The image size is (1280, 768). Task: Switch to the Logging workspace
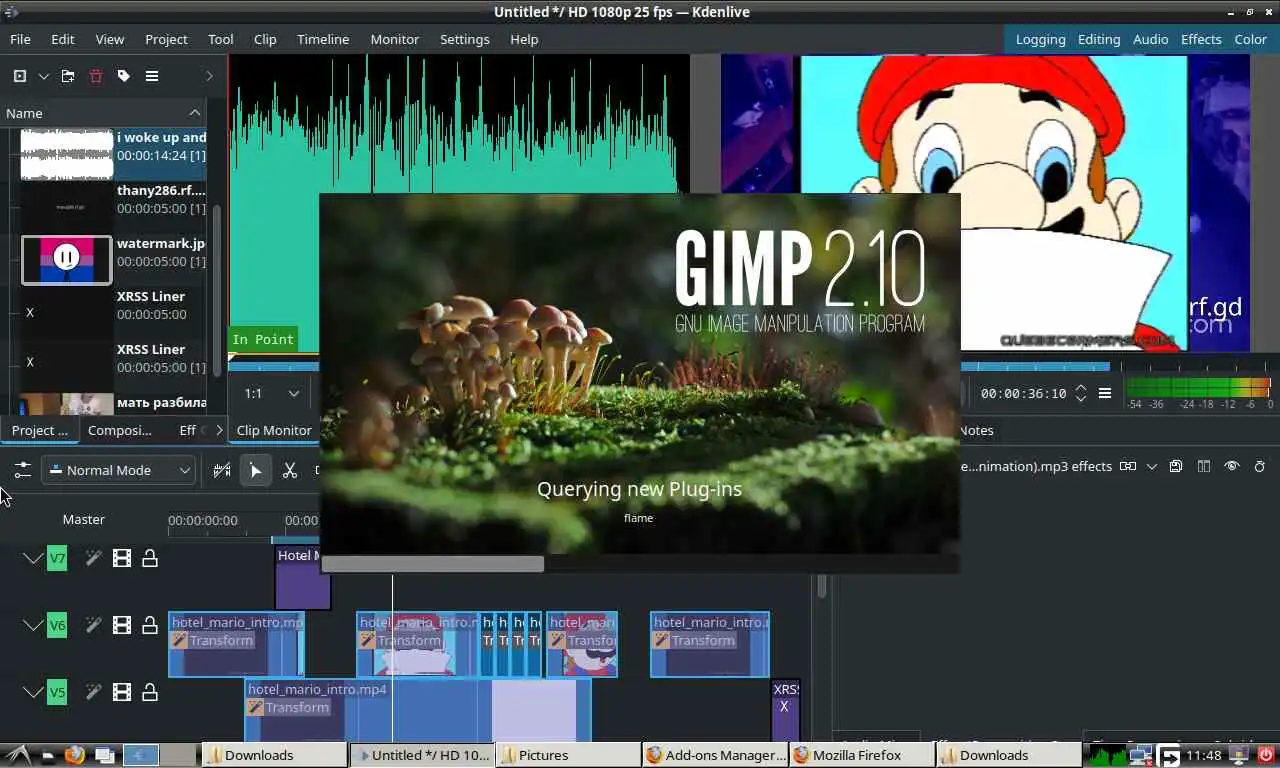click(x=1040, y=39)
